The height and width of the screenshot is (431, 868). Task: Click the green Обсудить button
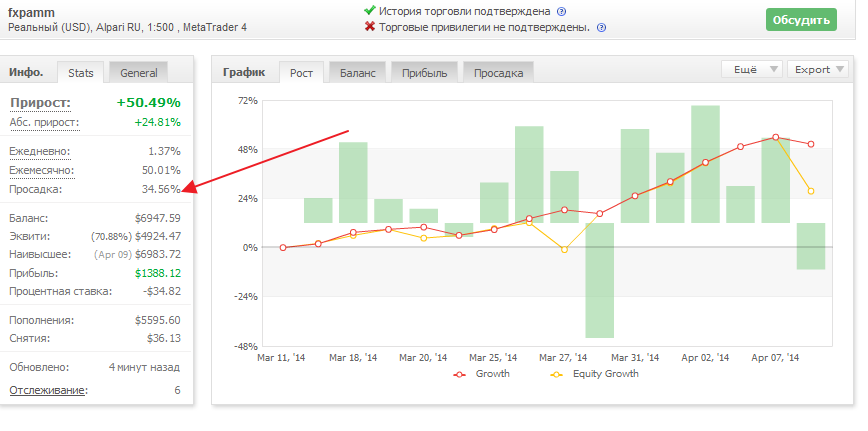[802, 20]
